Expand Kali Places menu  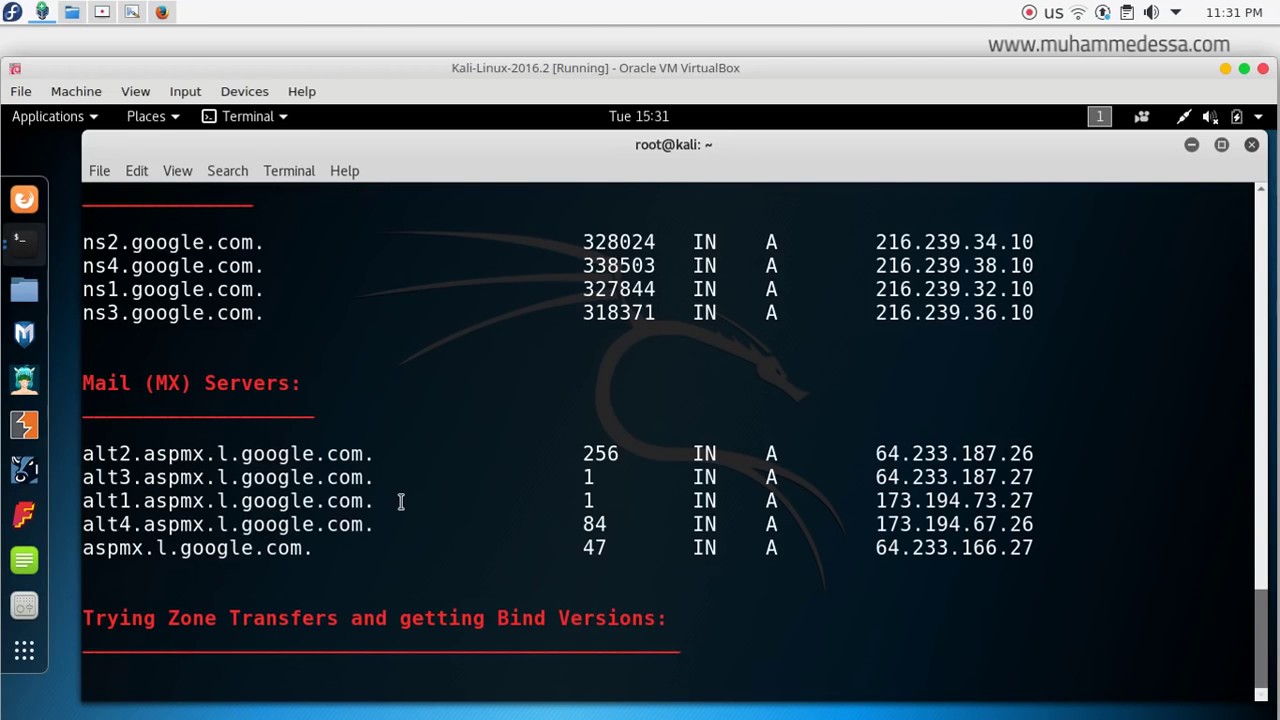pos(153,116)
